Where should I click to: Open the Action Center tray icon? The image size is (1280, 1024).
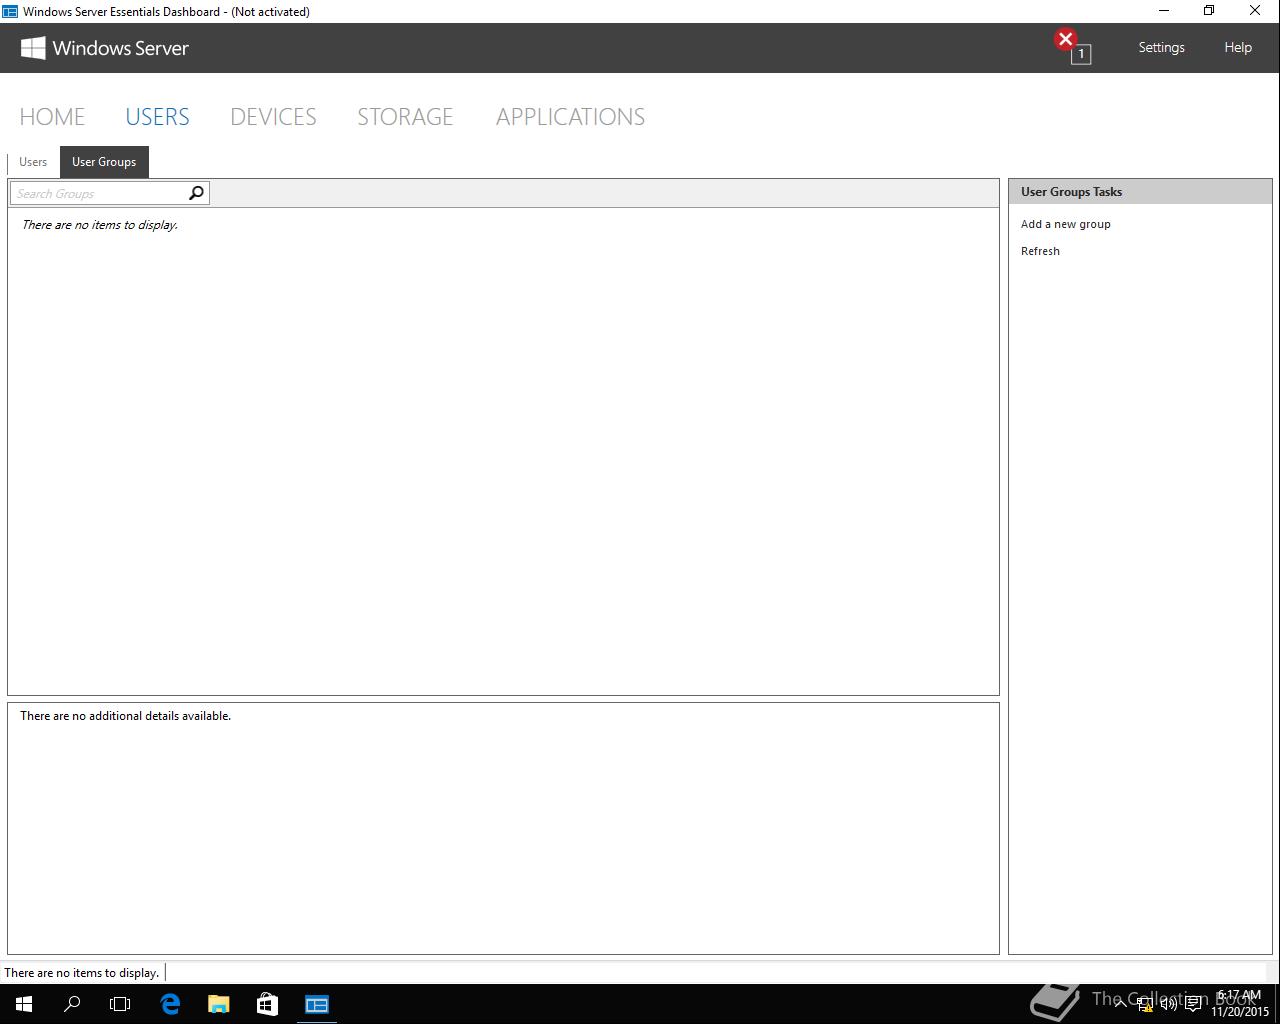(x=1193, y=1004)
